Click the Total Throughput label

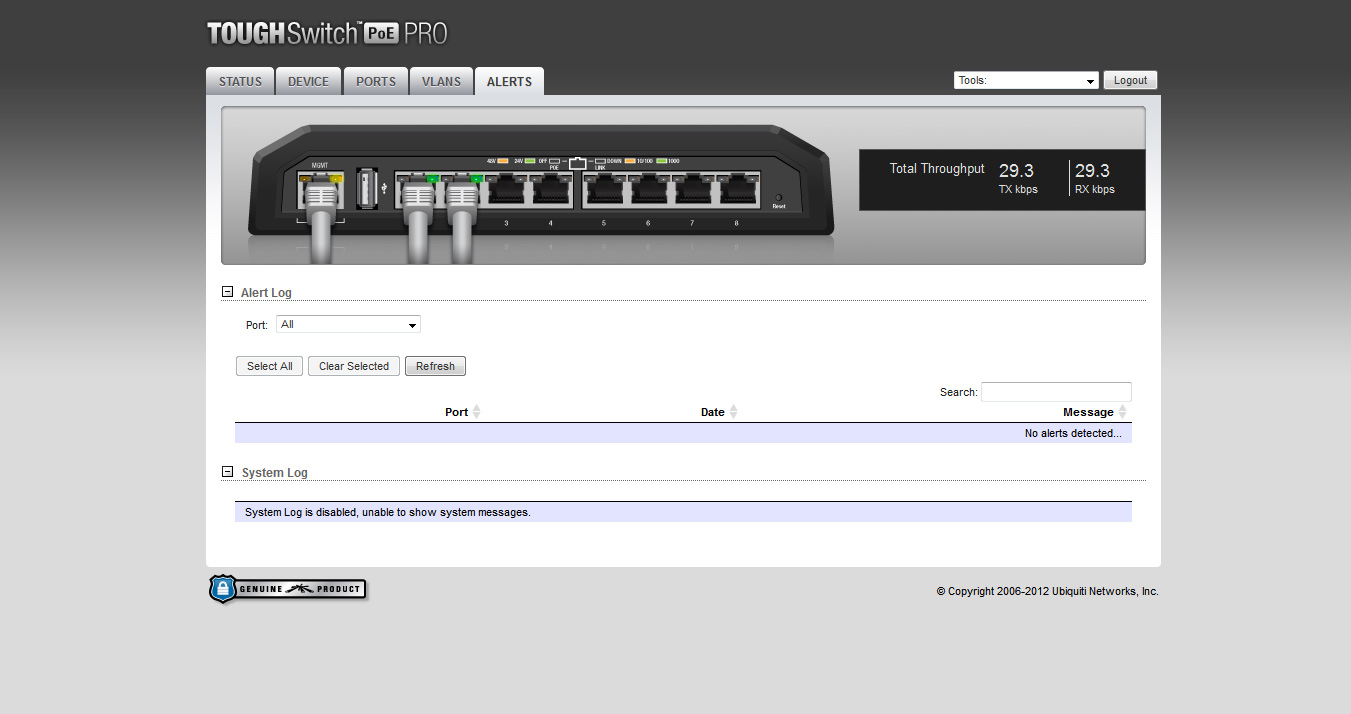click(x=937, y=169)
